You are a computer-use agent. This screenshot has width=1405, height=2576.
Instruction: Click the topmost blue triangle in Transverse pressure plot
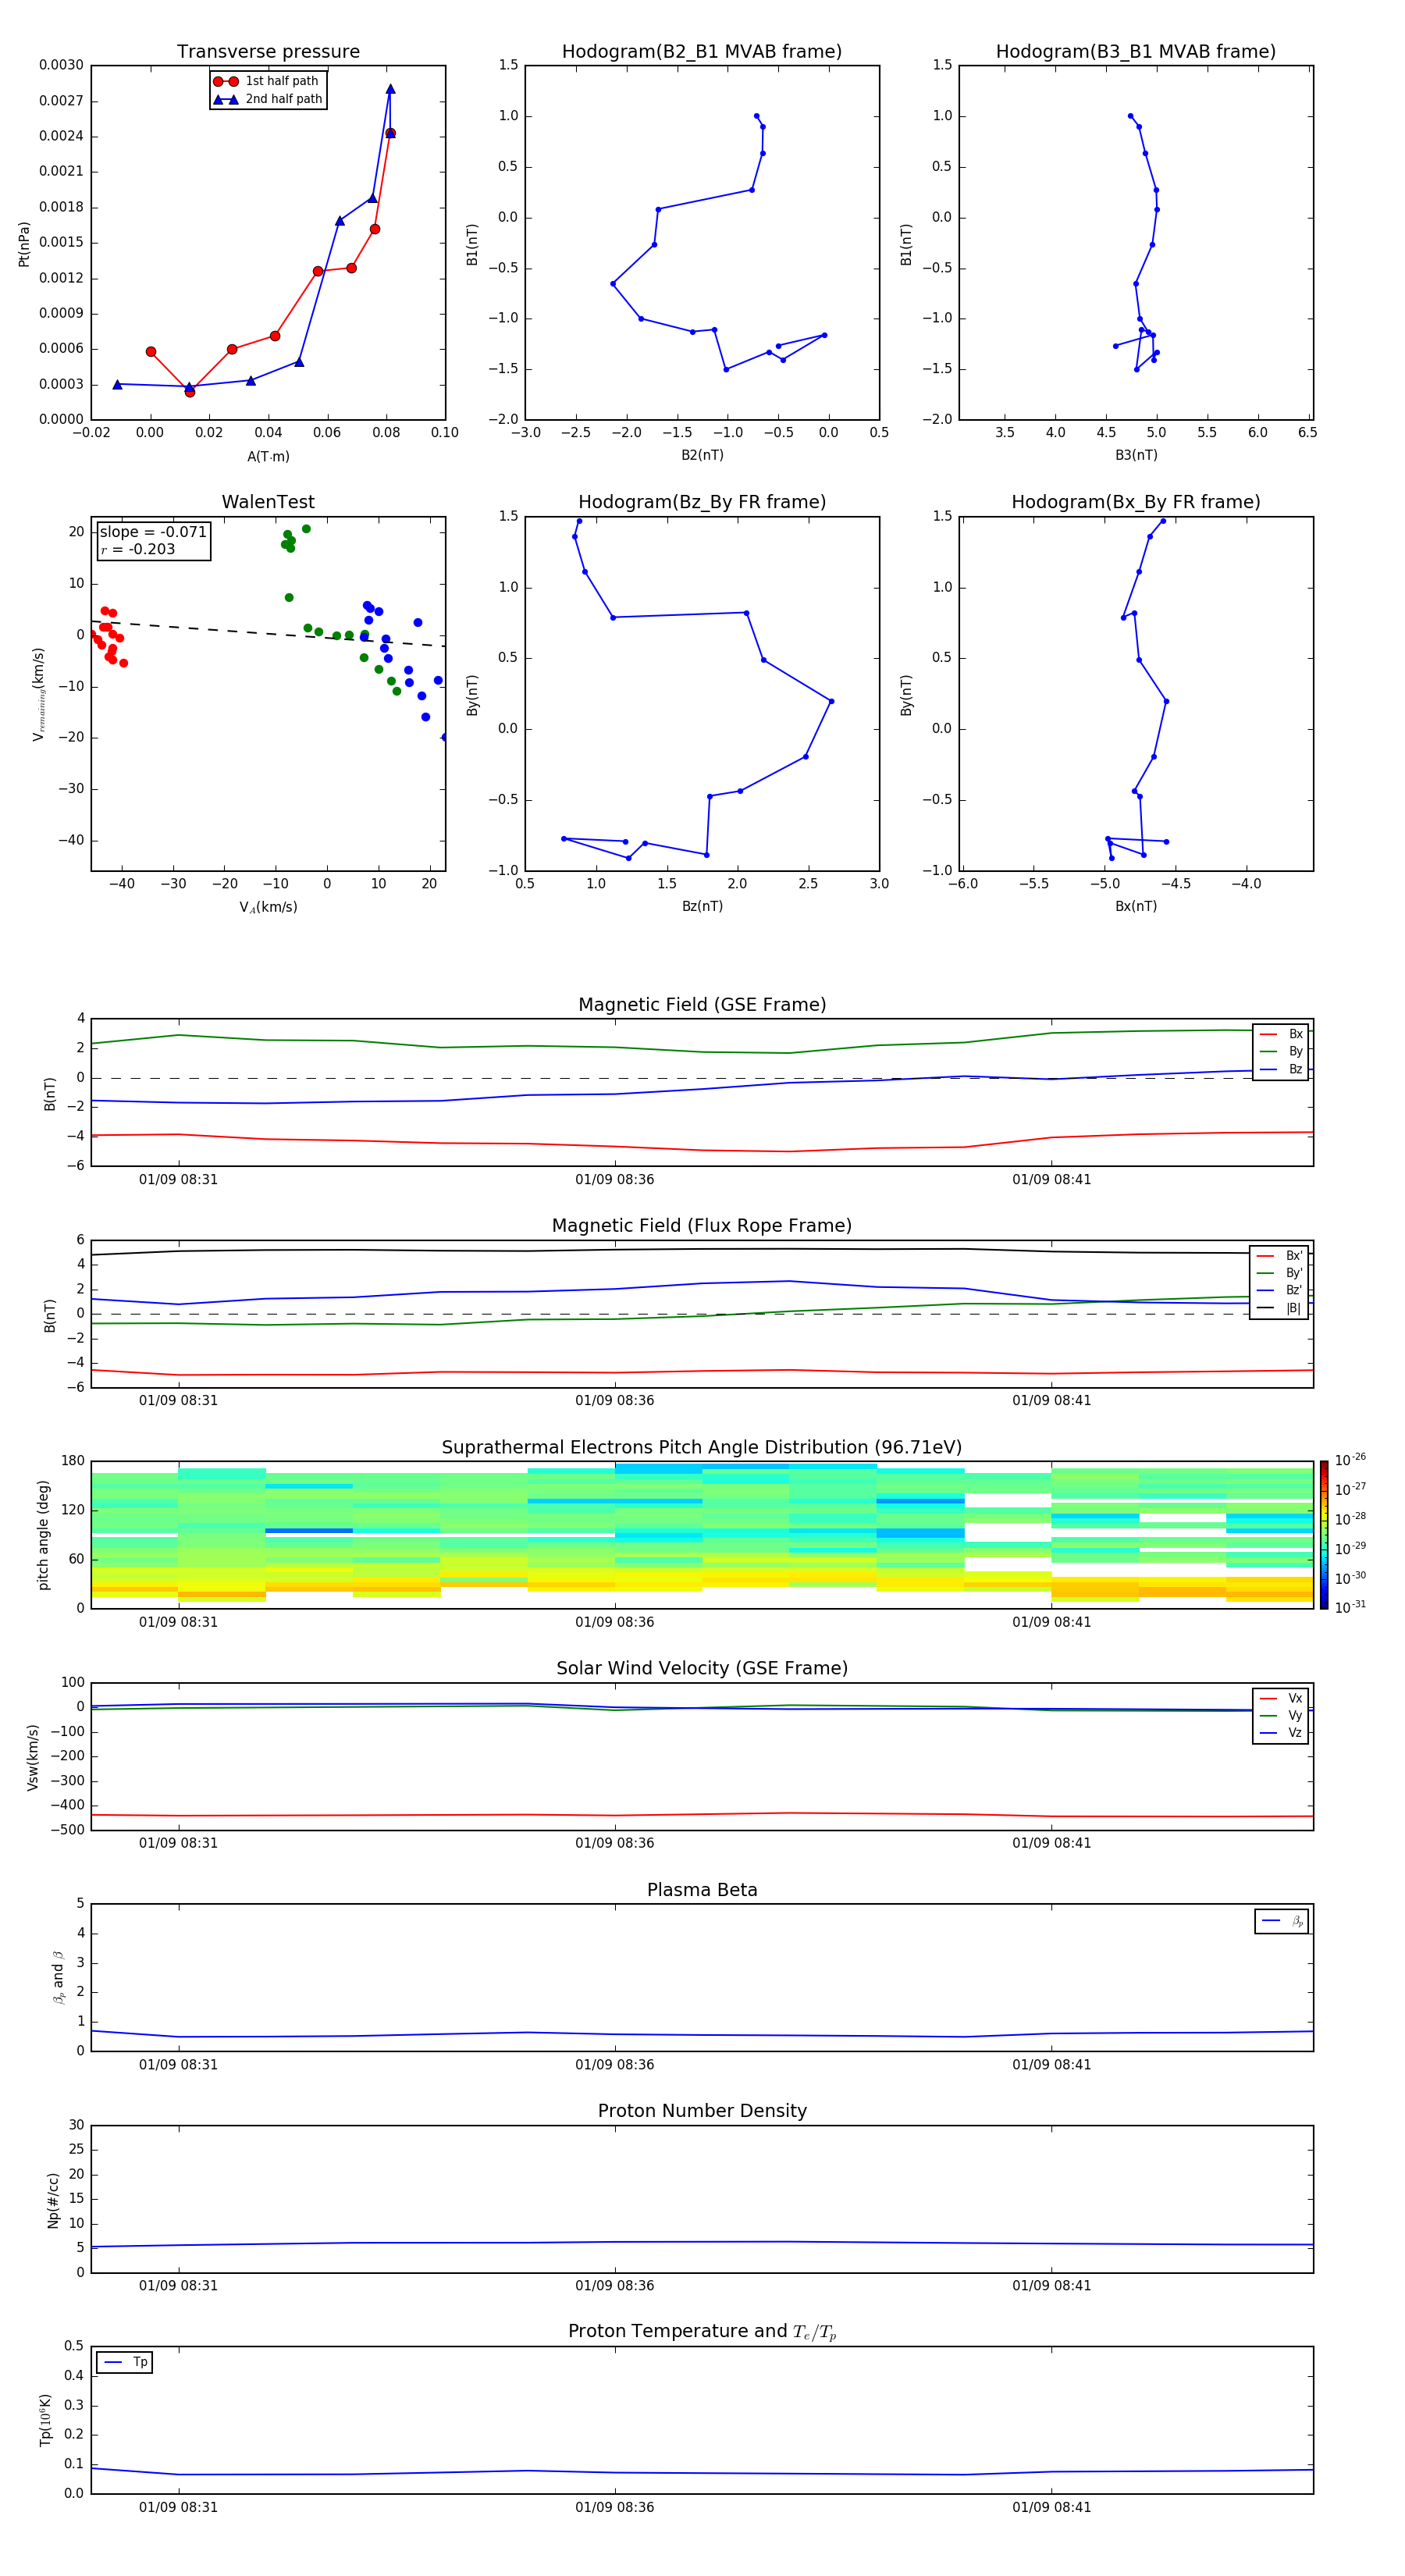pos(390,89)
